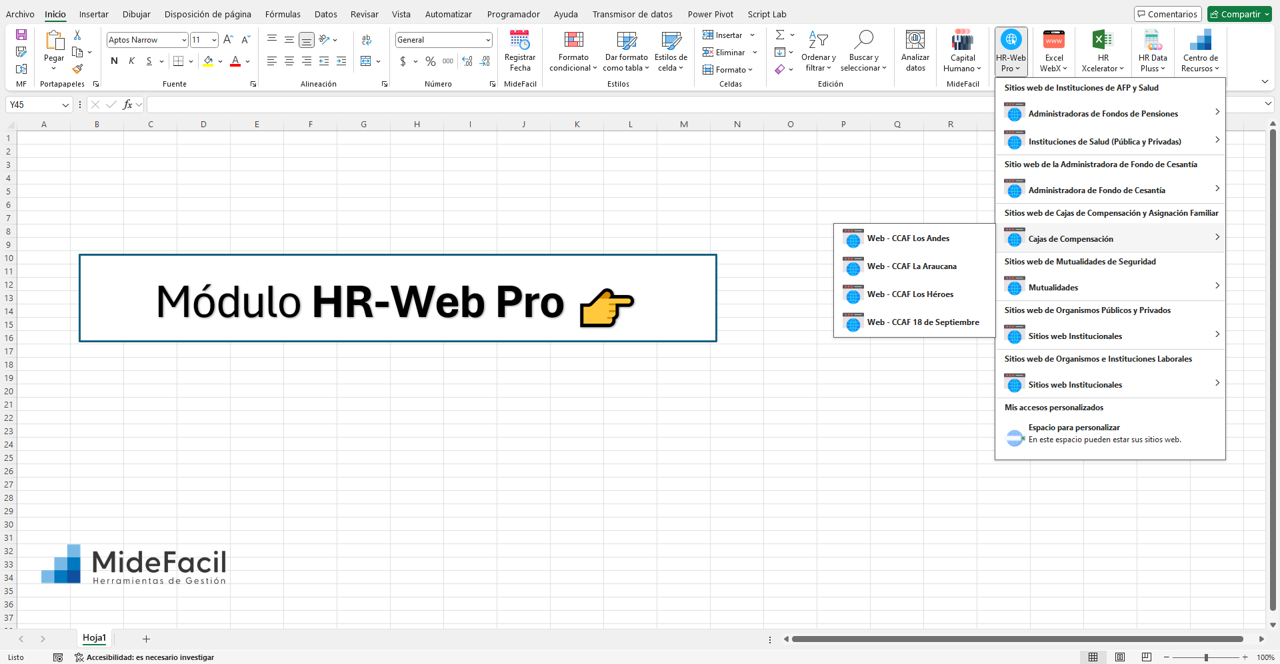Click the horizontal scrollbar
Viewport: 1280px width, 664px height.
pyautogui.click(x=1017, y=638)
